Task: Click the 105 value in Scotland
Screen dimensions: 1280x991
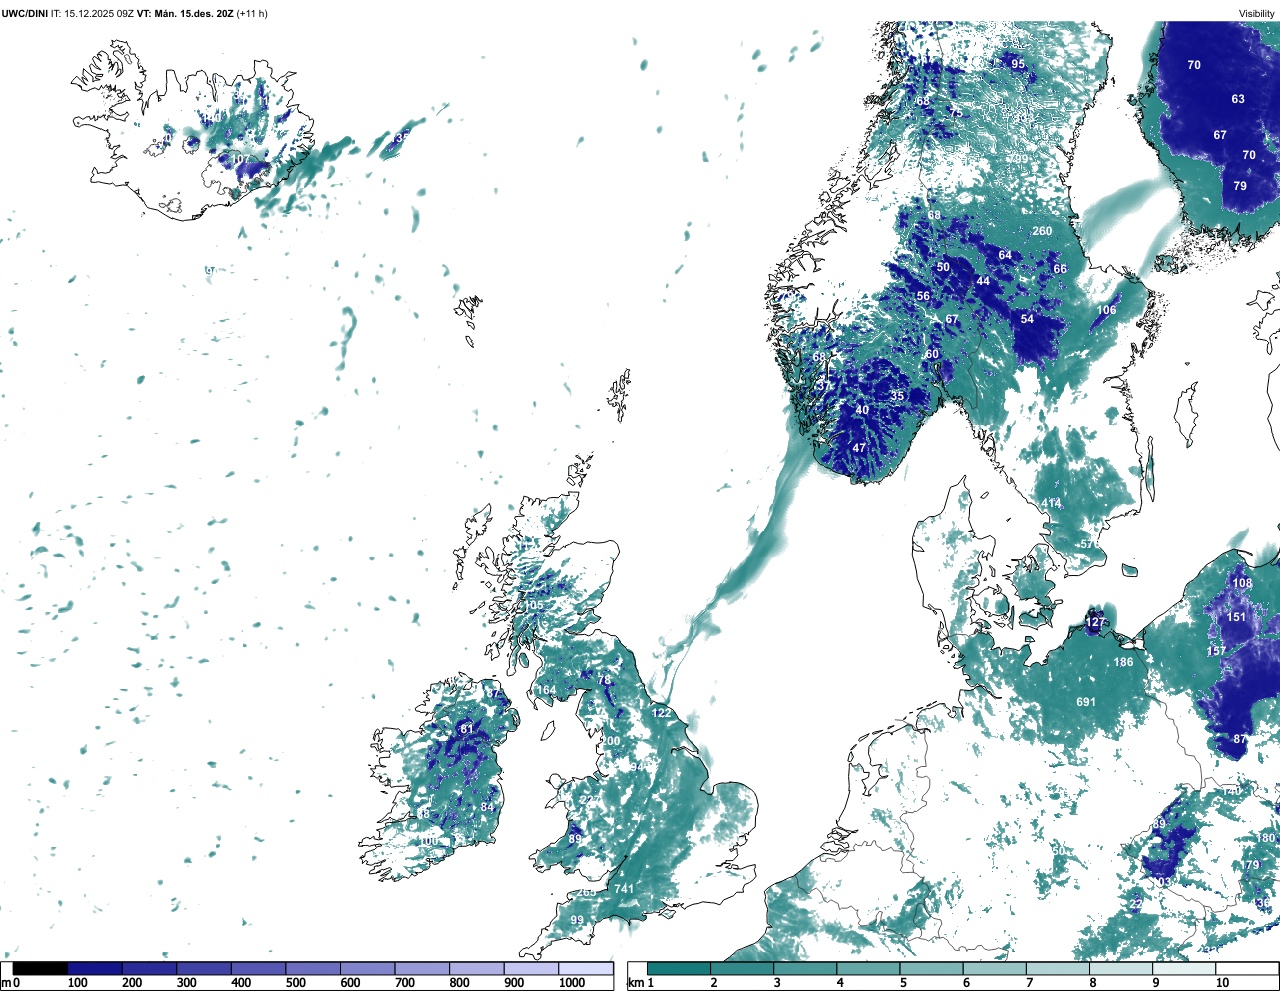Action: click(534, 606)
